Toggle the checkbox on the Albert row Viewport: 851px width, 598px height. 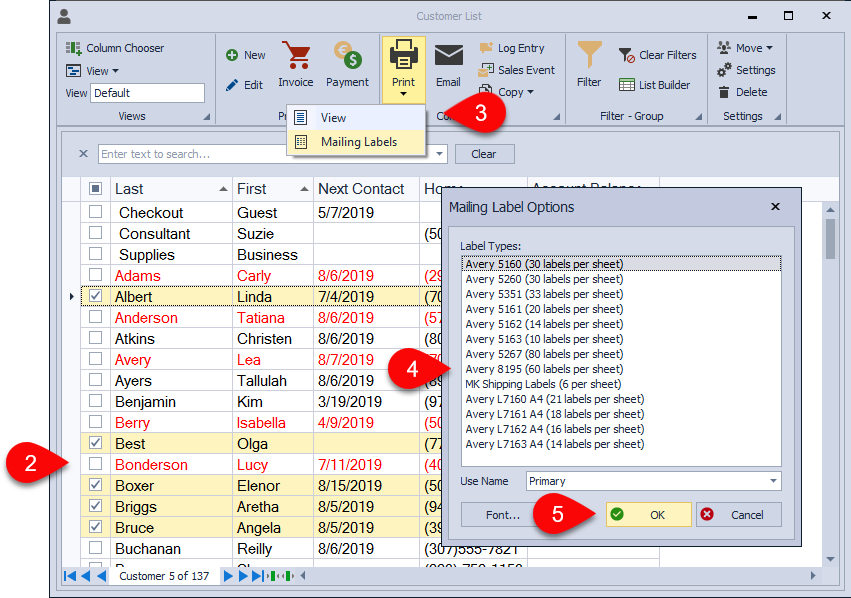pos(96,296)
